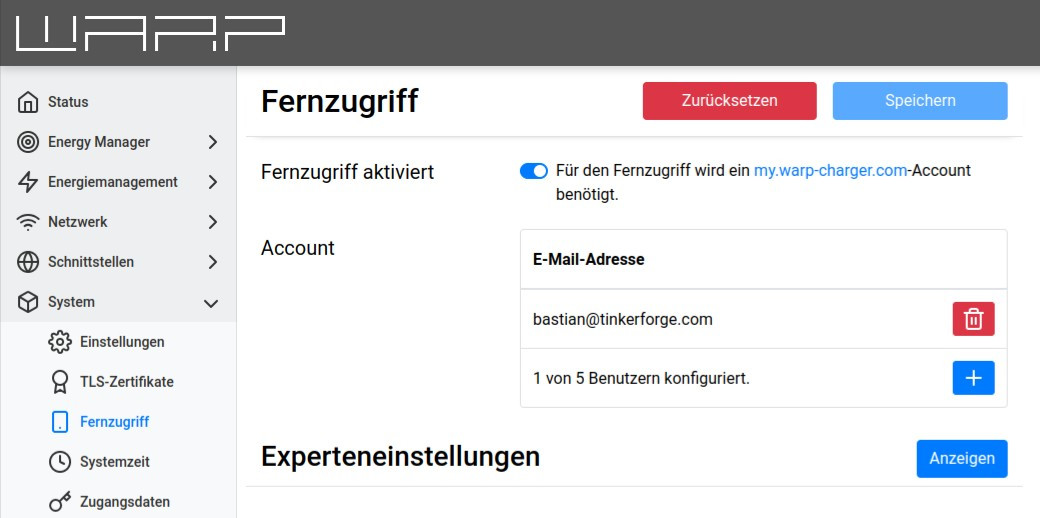Expand the Schnittstellen submenu chevron
This screenshot has width=1040, height=518.
tap(212, 262)
